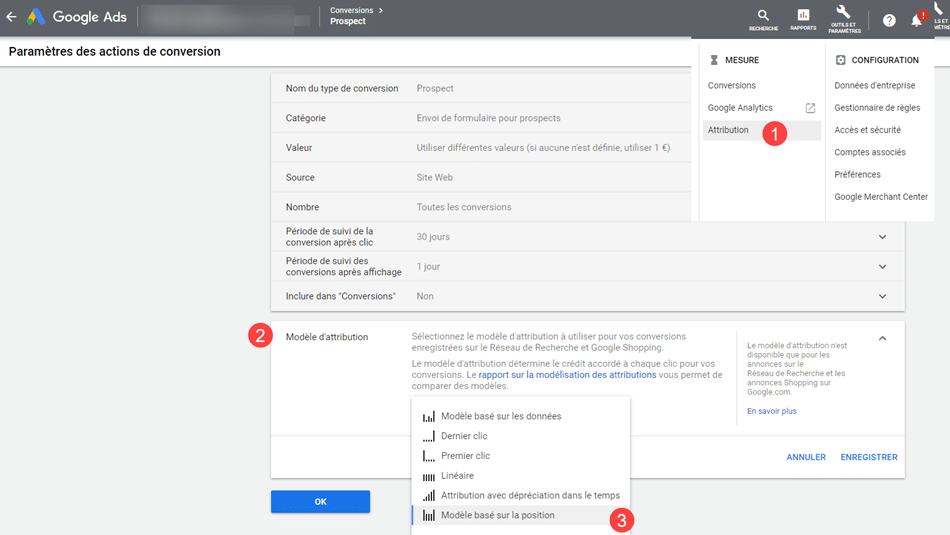Click the Prospect conversion name value
The image size is (950, 535).
point(434,88)
